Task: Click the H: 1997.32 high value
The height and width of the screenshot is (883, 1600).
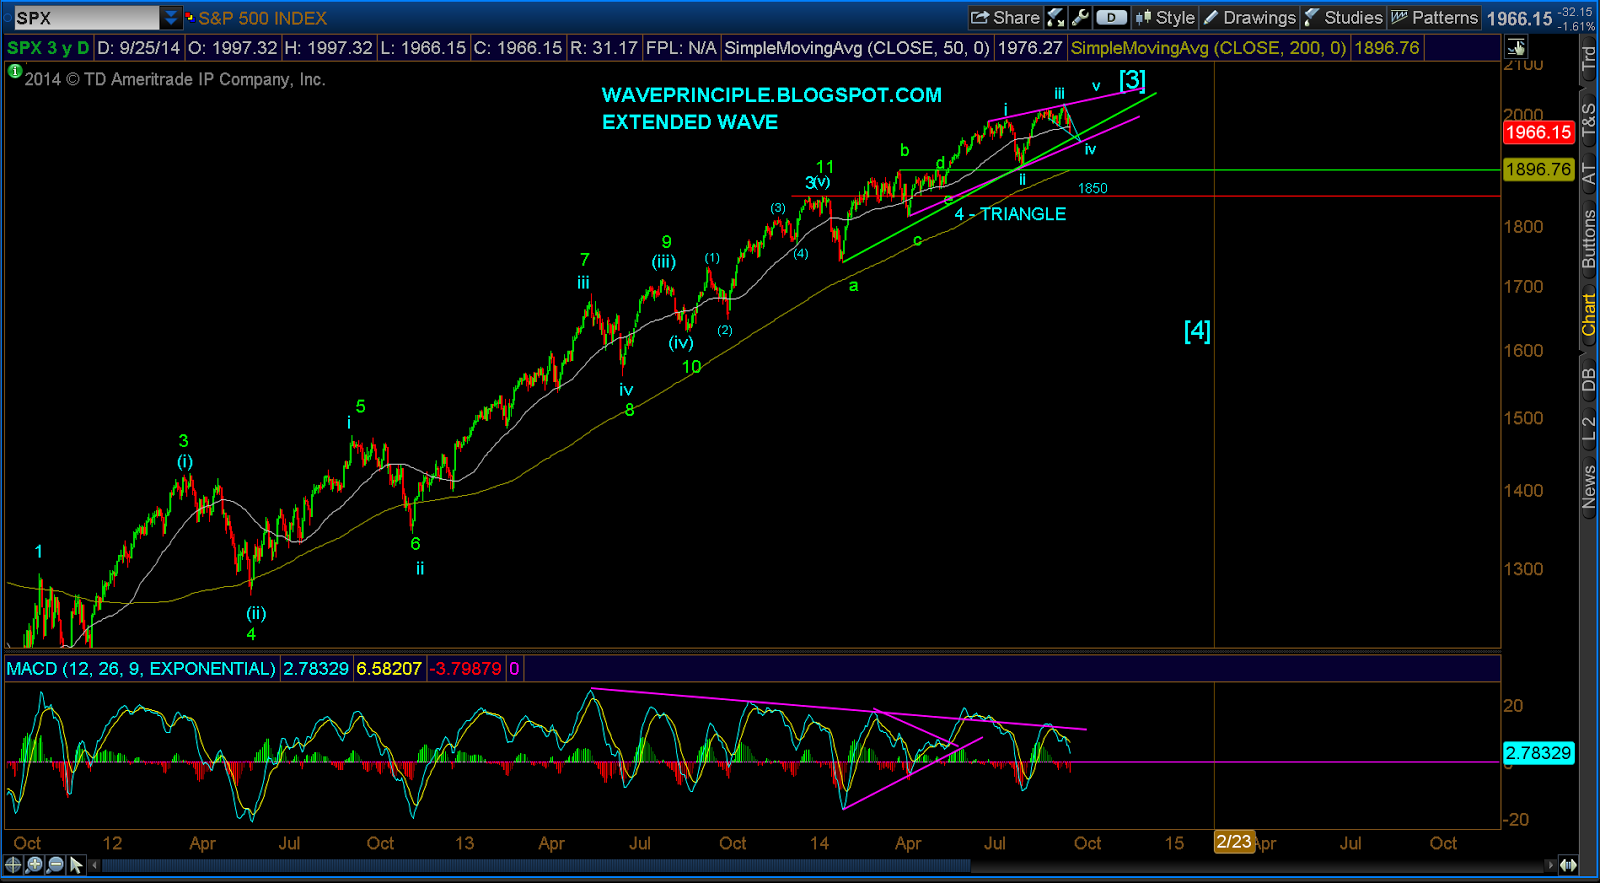Action: [x=328, y=48]
